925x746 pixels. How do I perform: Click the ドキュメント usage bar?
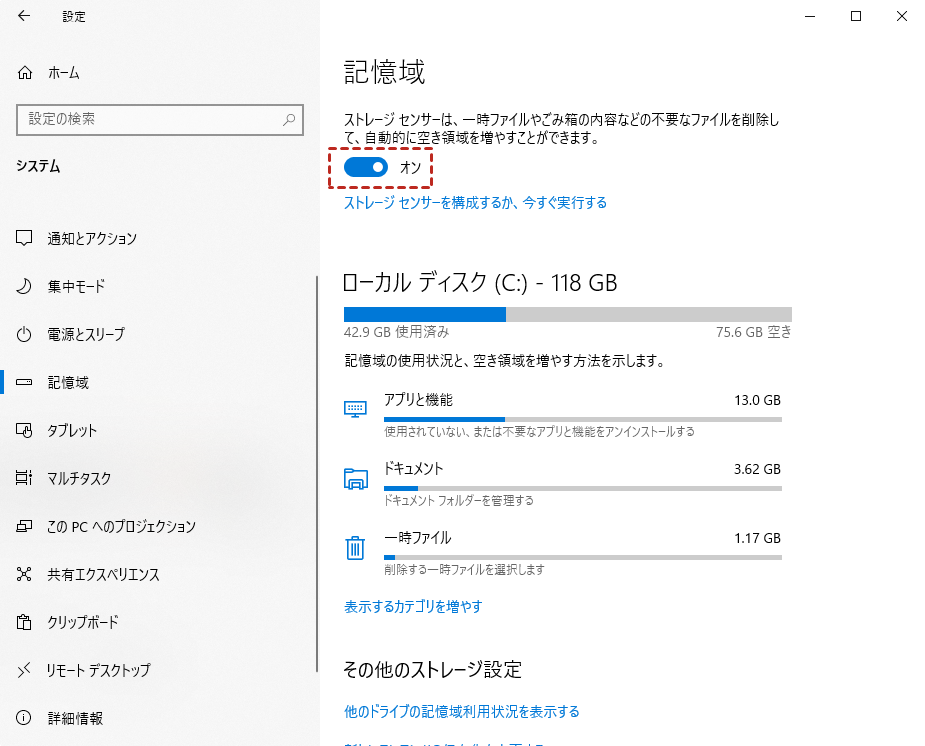pos(583,488)
